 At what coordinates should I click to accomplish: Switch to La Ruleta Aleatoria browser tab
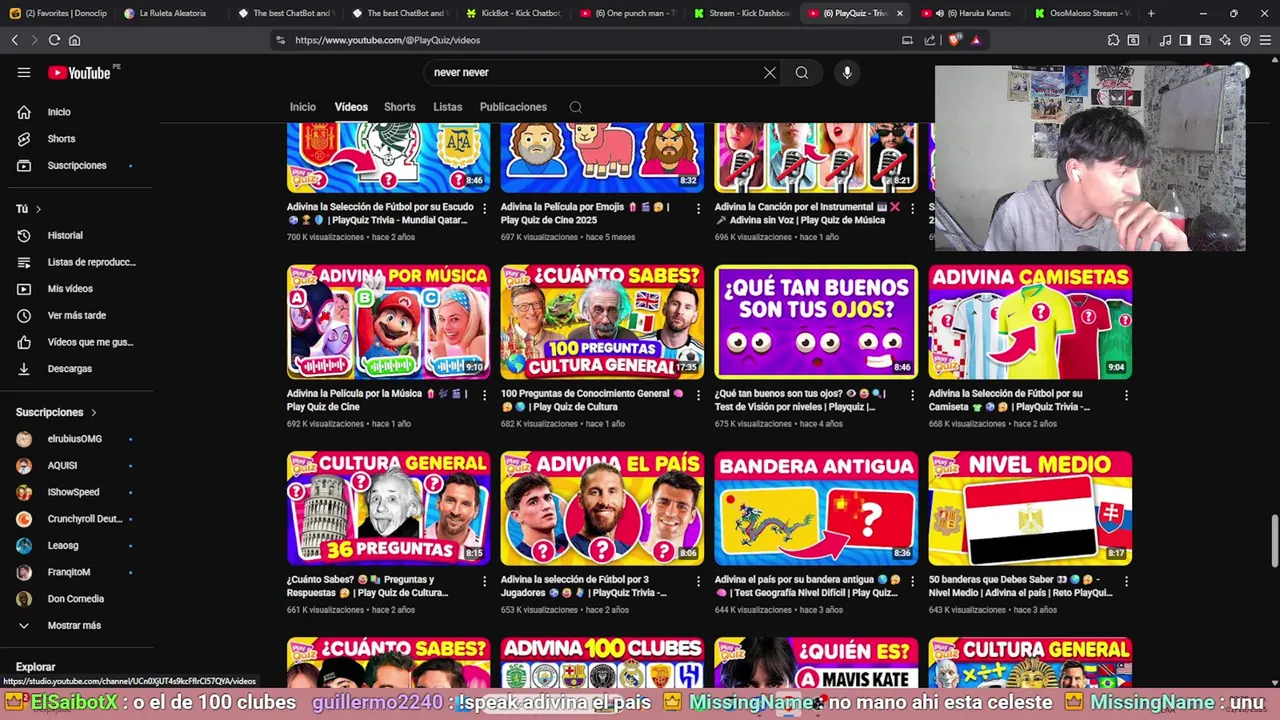(x=171, y=13)
